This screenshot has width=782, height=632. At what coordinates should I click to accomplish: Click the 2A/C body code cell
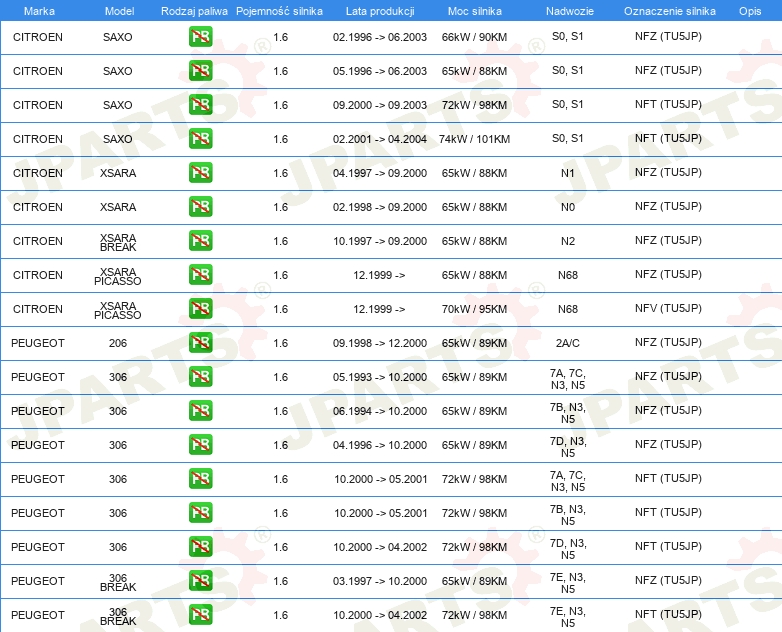(568, 343)
